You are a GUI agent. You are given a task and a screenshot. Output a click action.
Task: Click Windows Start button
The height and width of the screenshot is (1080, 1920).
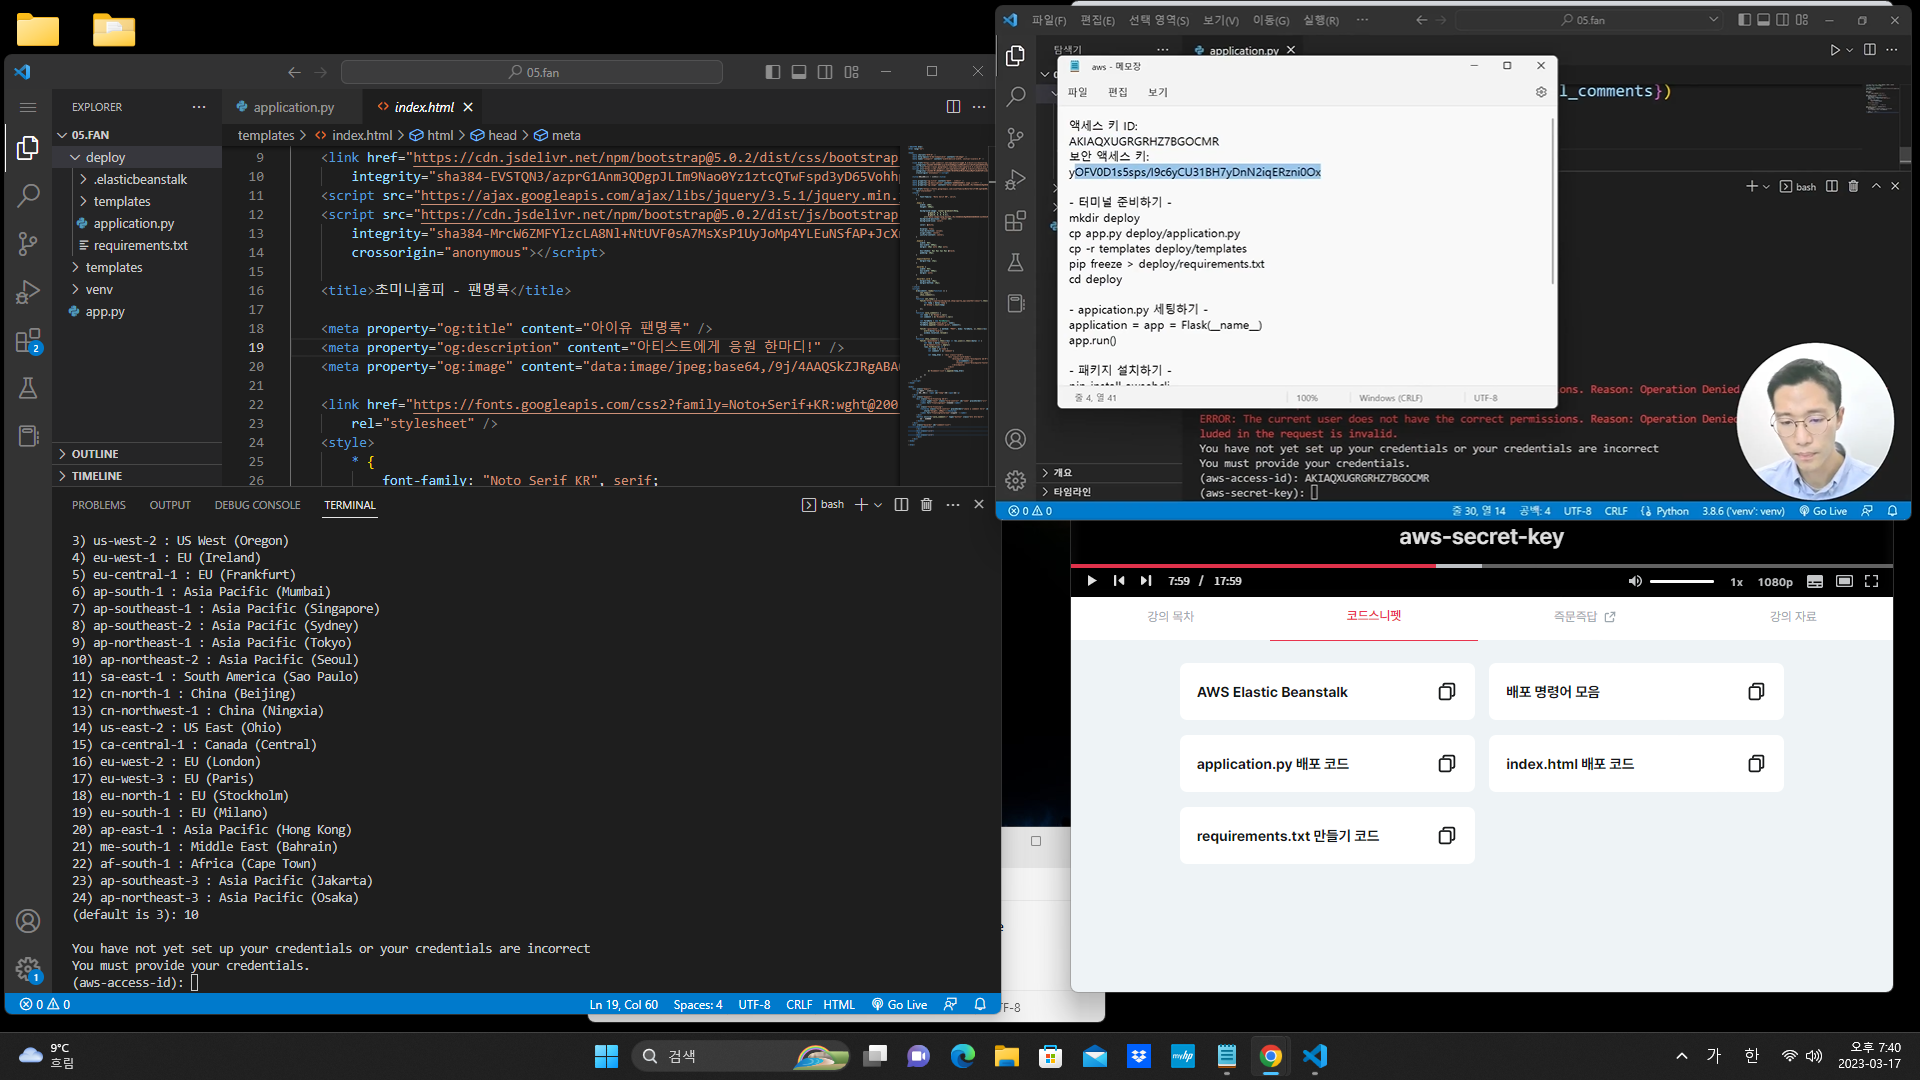[x=606, y=1056]
